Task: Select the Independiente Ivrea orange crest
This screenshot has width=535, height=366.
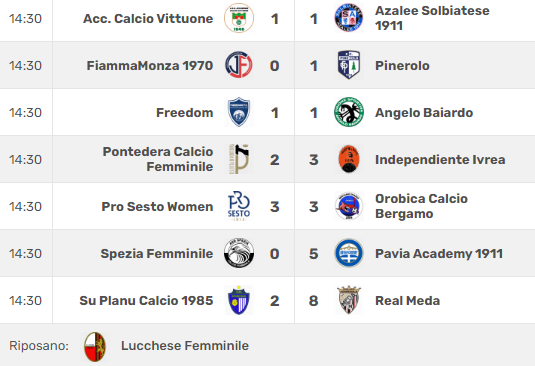Action: pos(349,159)
